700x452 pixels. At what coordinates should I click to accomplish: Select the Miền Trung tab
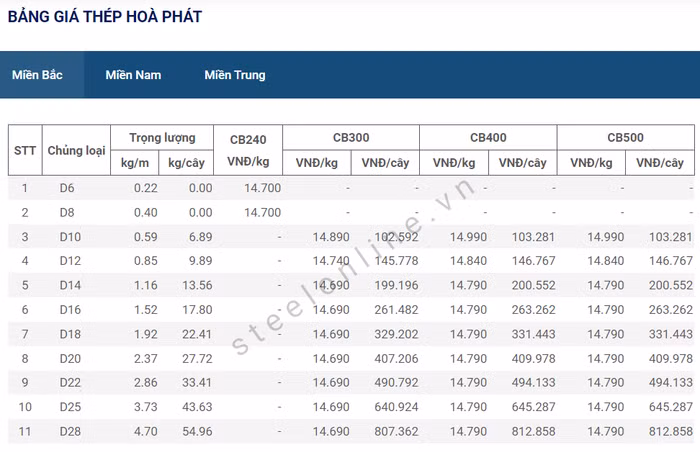[235, 75]
